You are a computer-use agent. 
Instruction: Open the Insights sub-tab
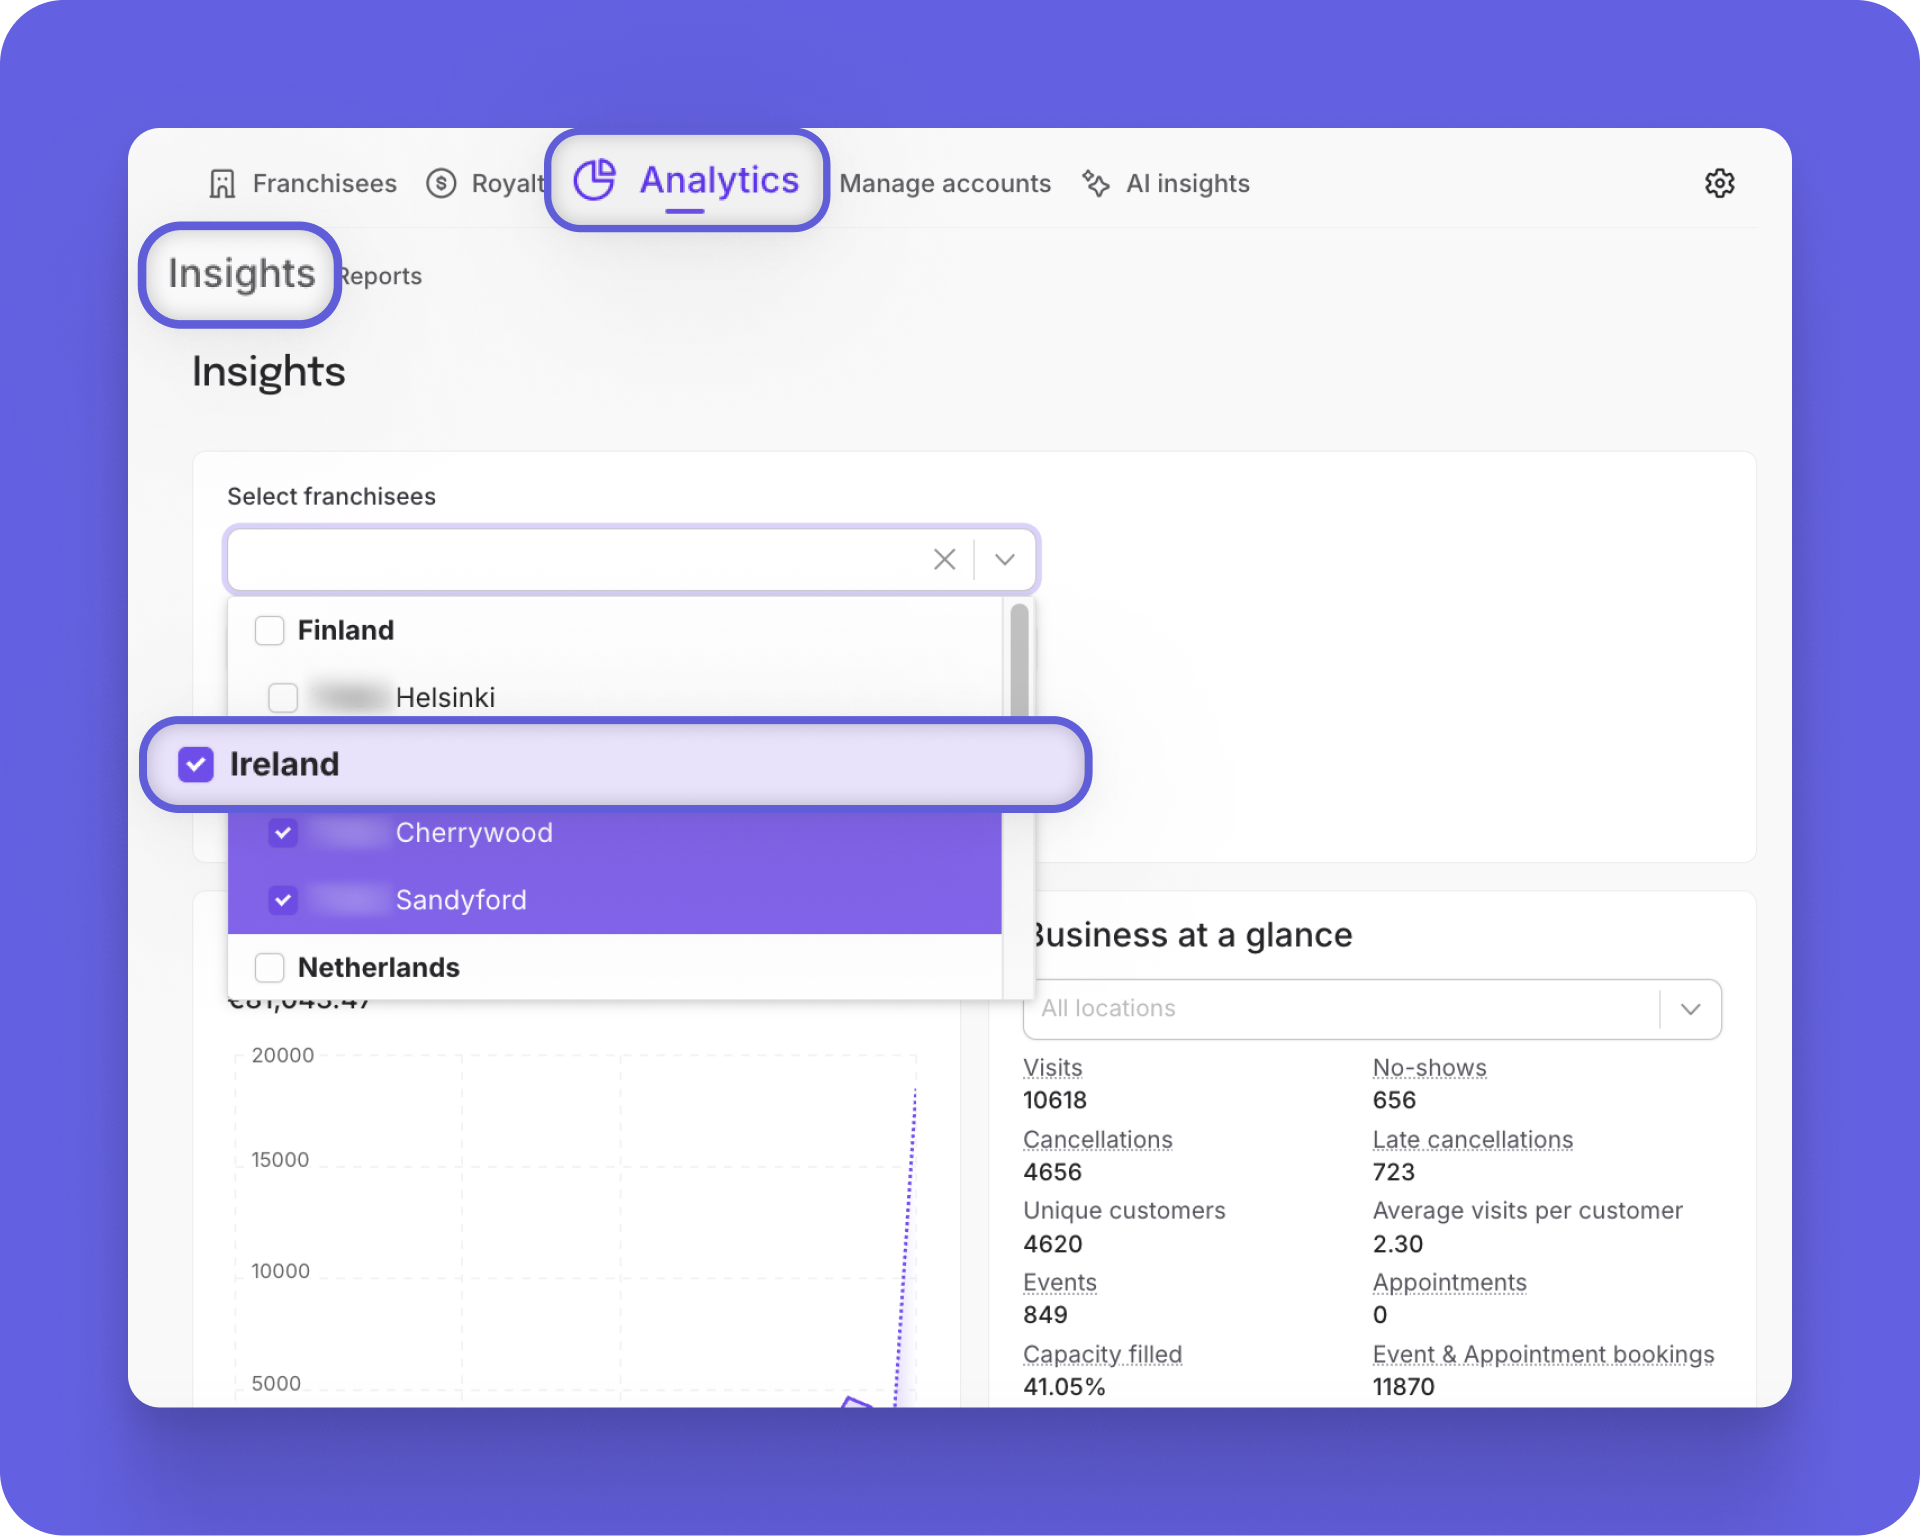click(241, 275)
